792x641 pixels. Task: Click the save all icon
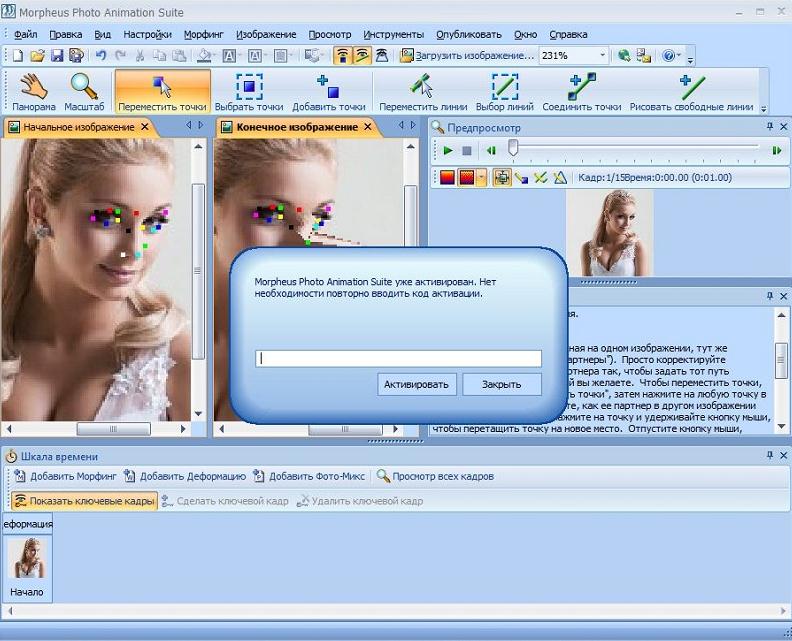[76, 56]
